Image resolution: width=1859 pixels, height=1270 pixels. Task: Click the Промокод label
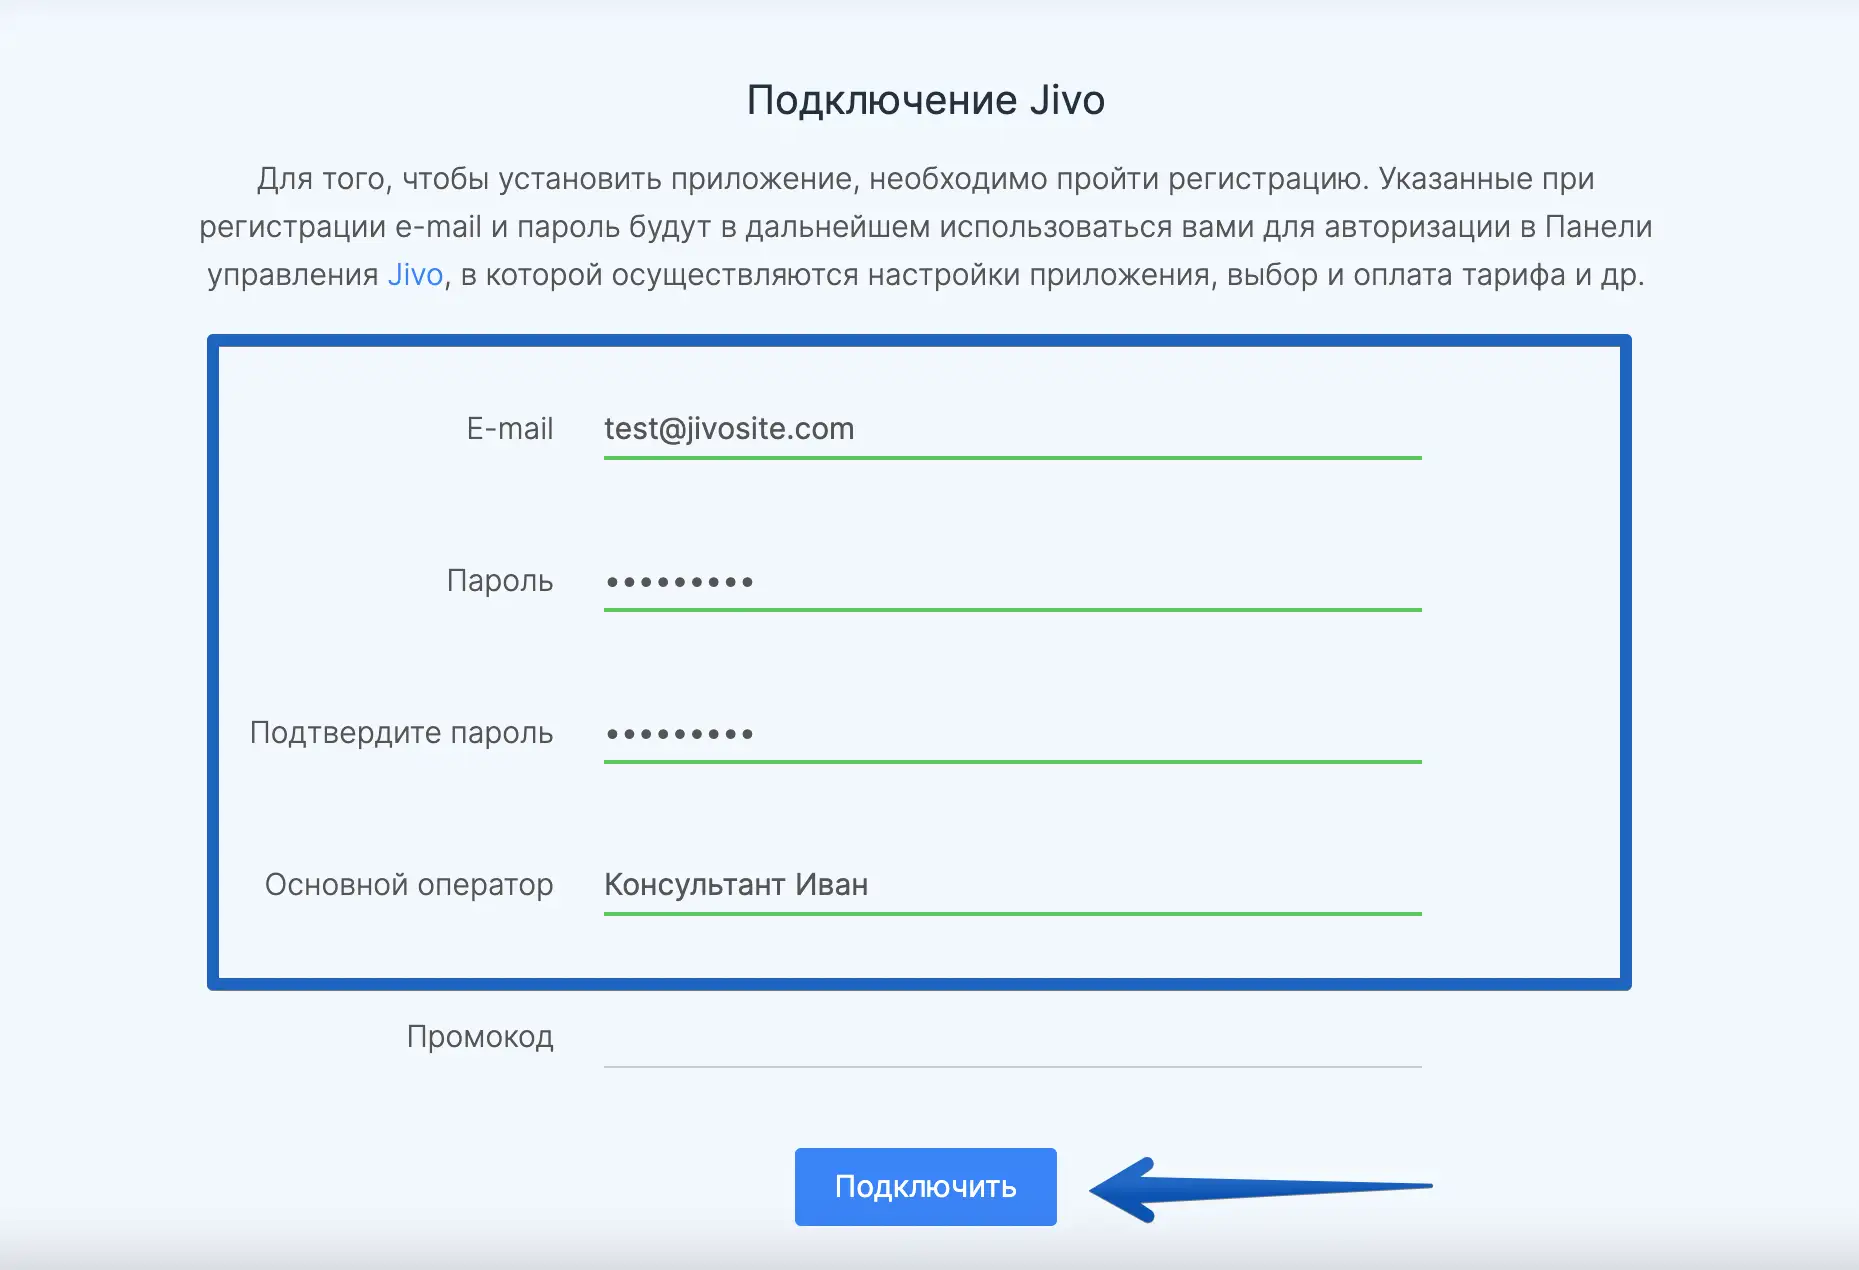click(479, 1037)
